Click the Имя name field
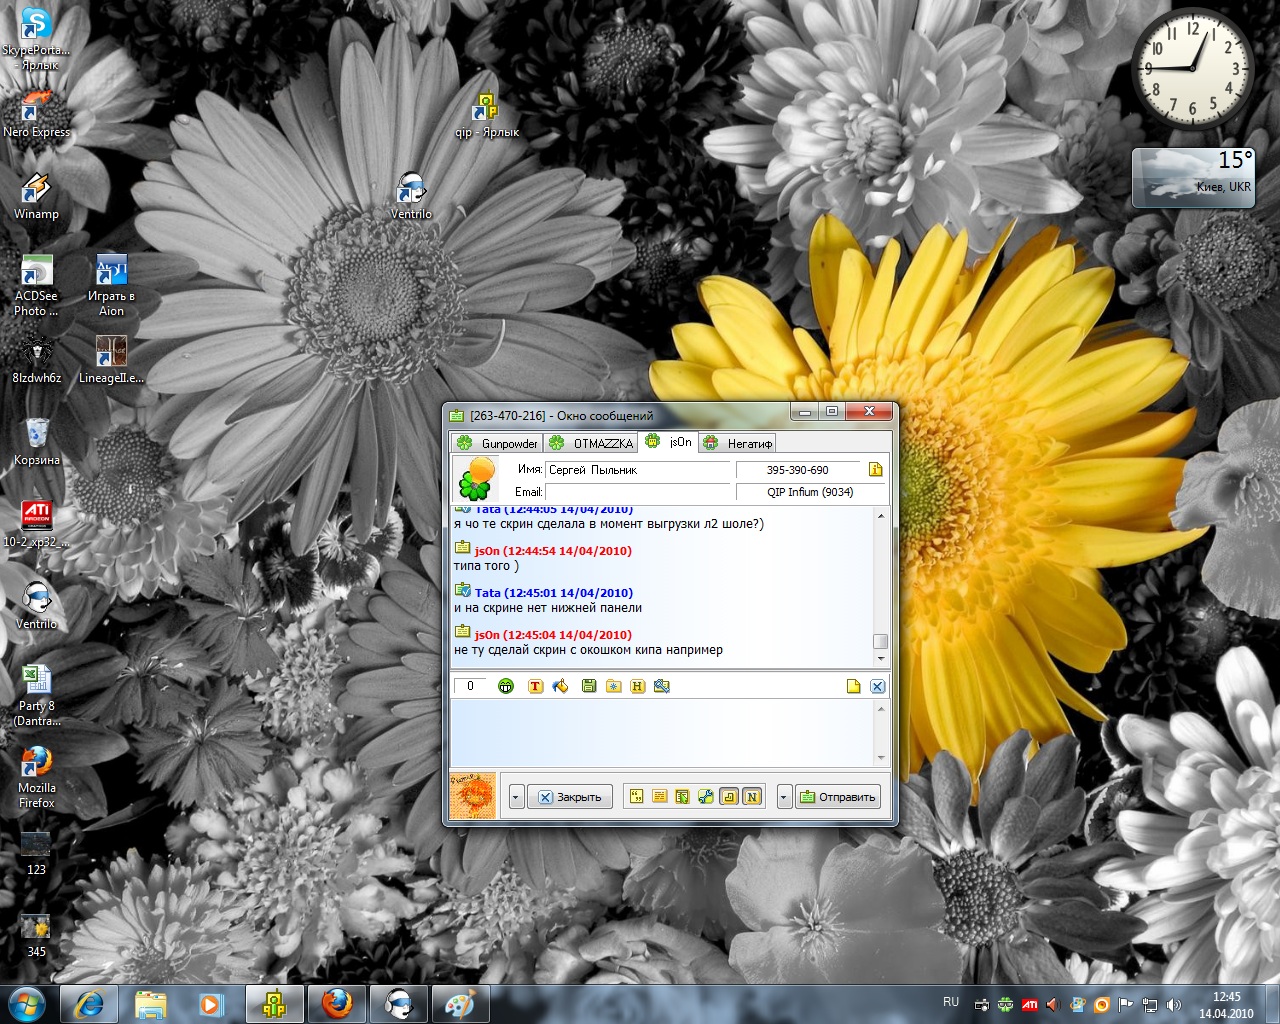The width and height of the screenshot is (1280, 1024). 638,469
